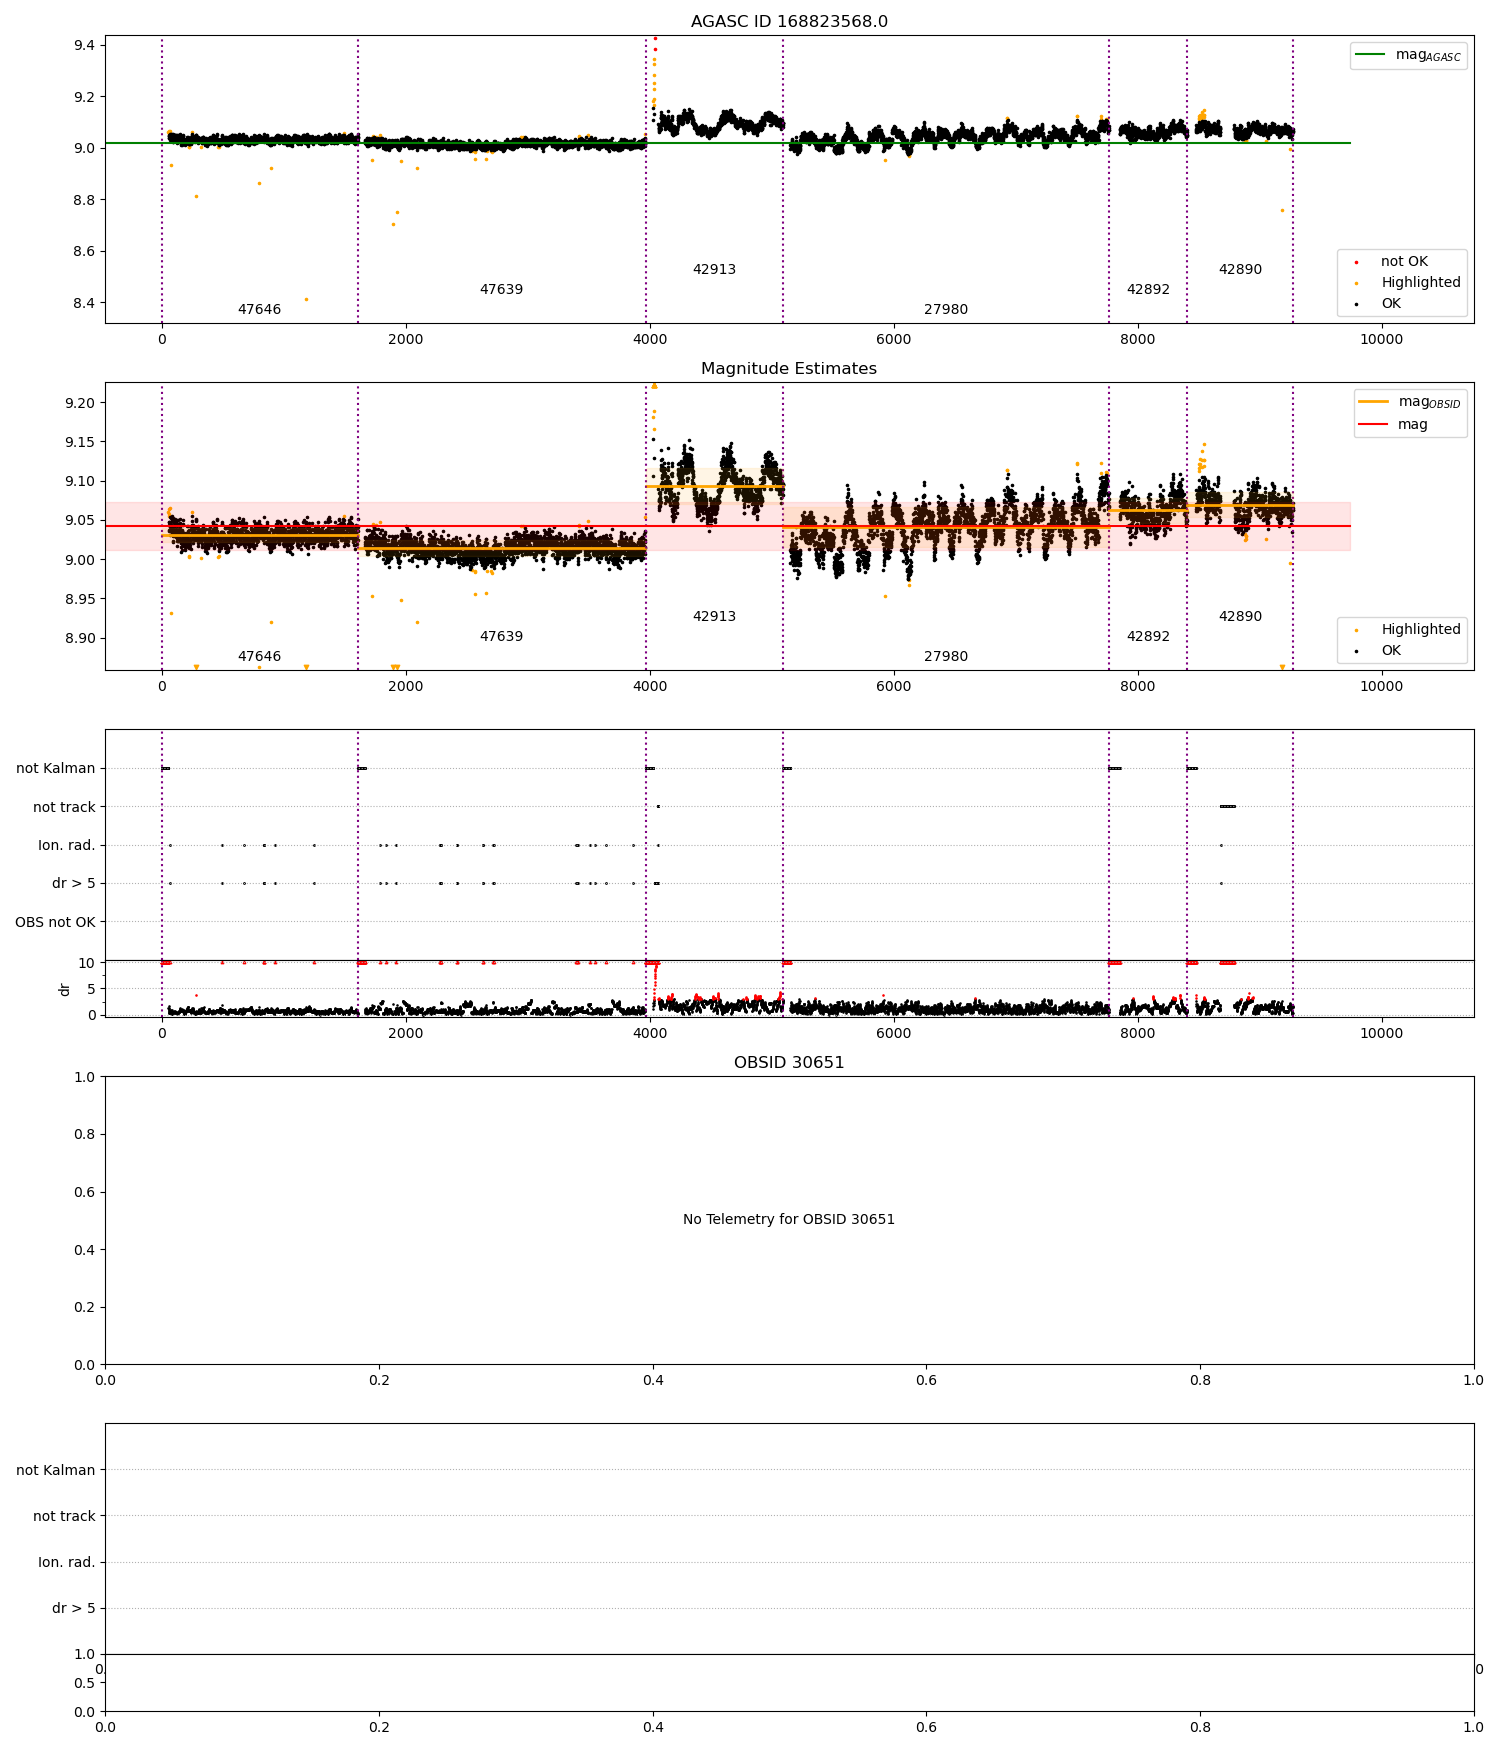Viewport: 1500px width, 1750px height.
Task: Click 'OK' legend entry in Magnitude Estimates plot
Action: (x=1391, y=651)
